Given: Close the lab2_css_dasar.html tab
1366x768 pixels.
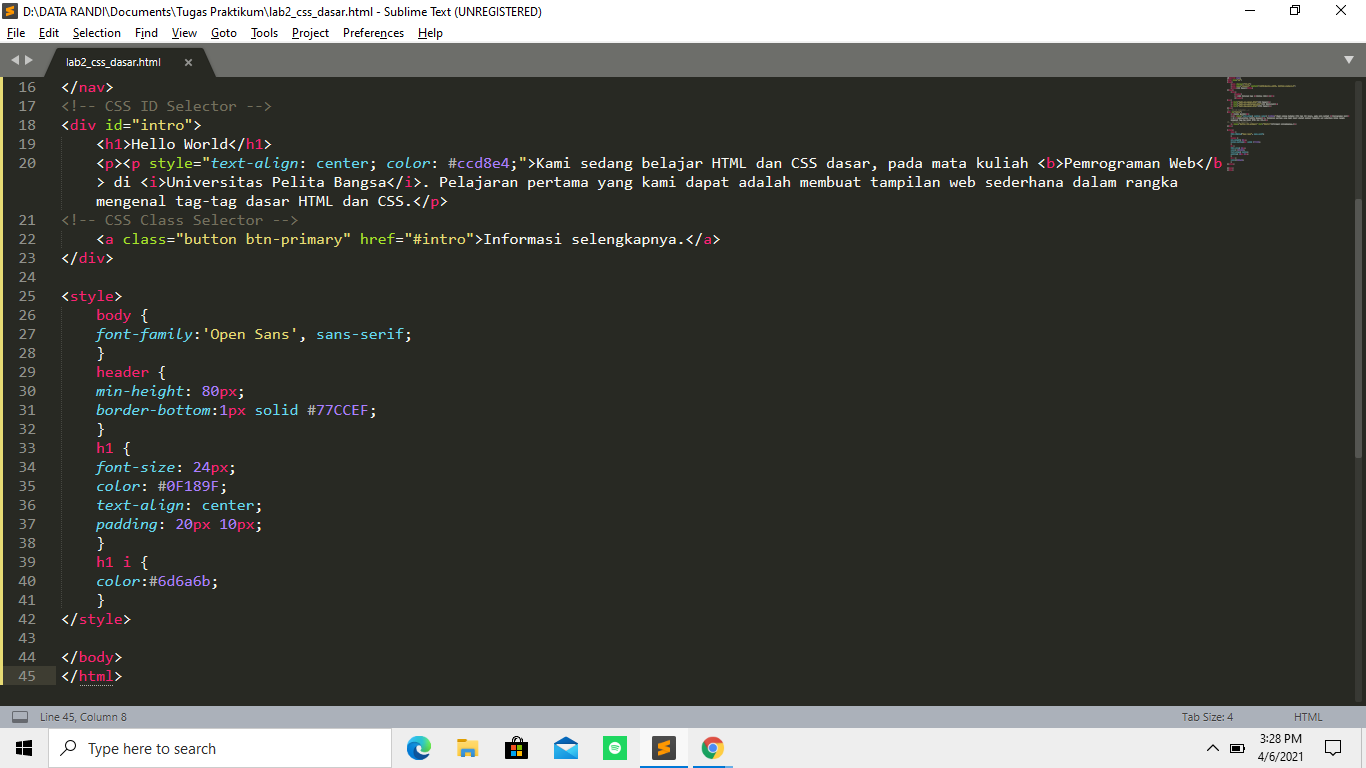Looking at the screenshot, I should [x=188, y=61].
